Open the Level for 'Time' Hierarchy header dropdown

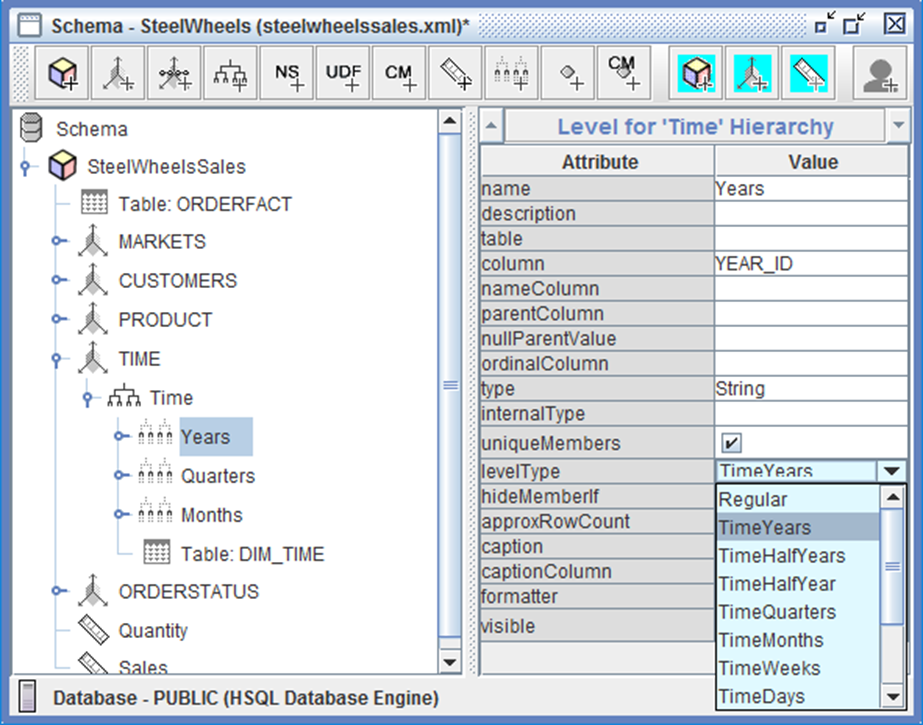click(896, 127)
